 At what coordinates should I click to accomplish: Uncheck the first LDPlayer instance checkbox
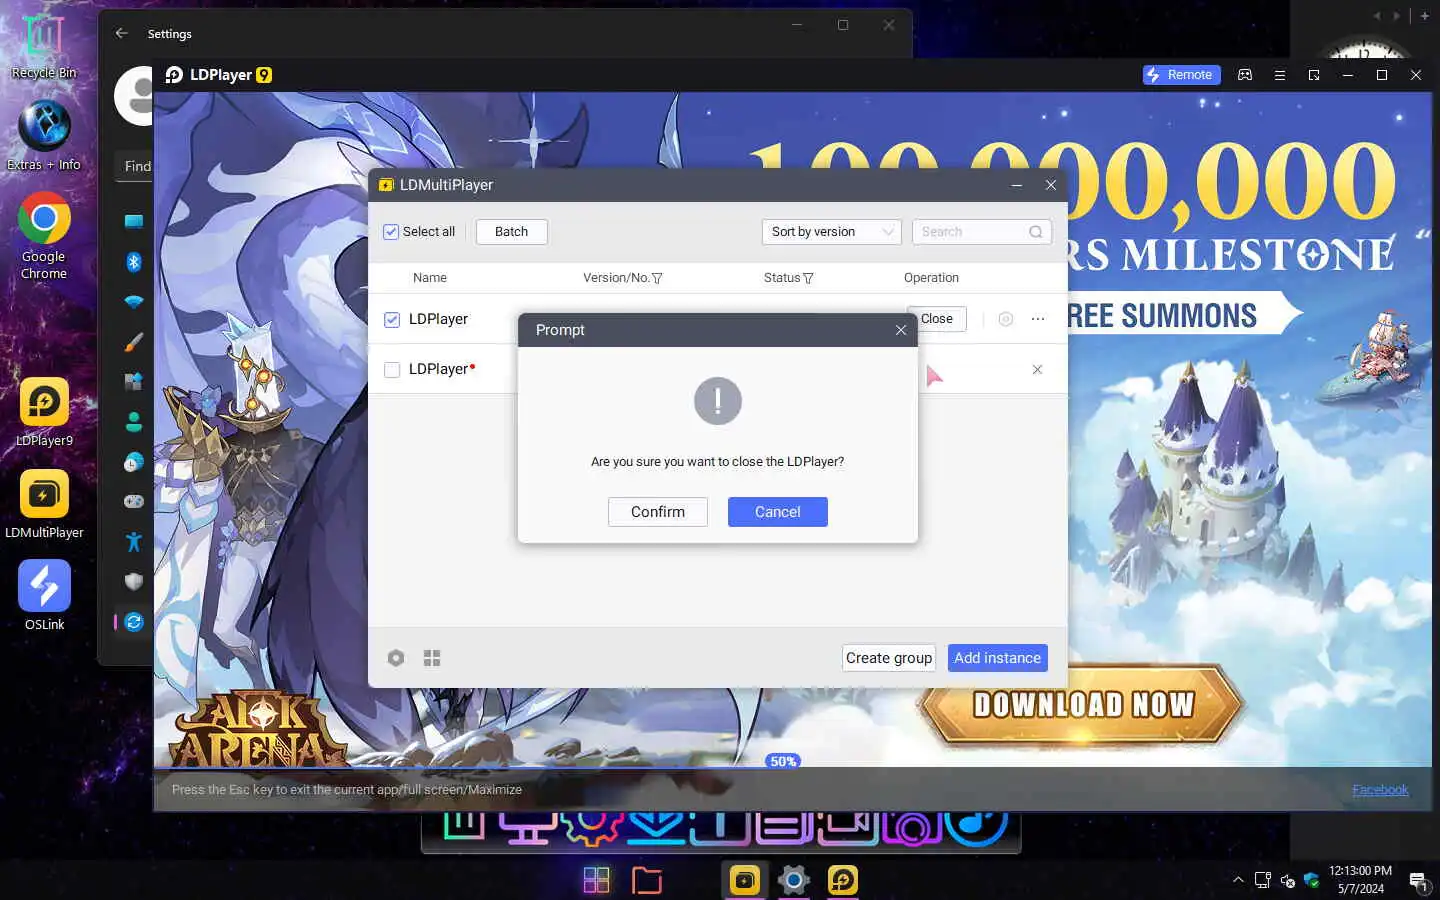[x=392, y=319]
